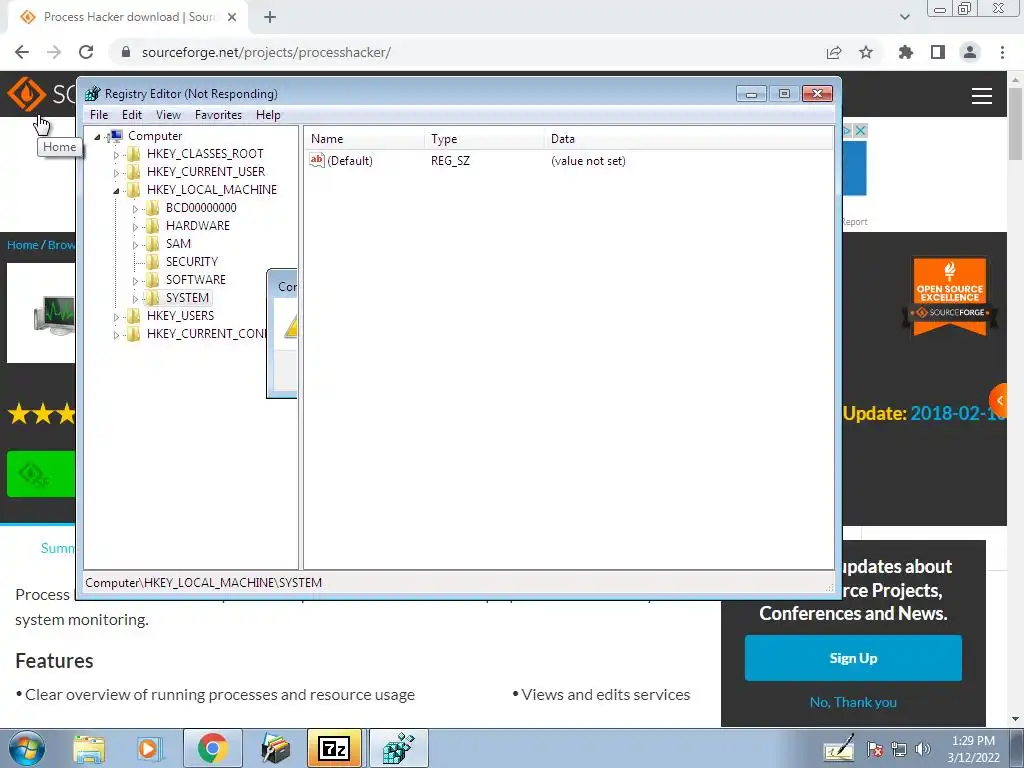Open the Windows Start menu
This screenshot has height=768, width=1024.
(x=27, y=748)
